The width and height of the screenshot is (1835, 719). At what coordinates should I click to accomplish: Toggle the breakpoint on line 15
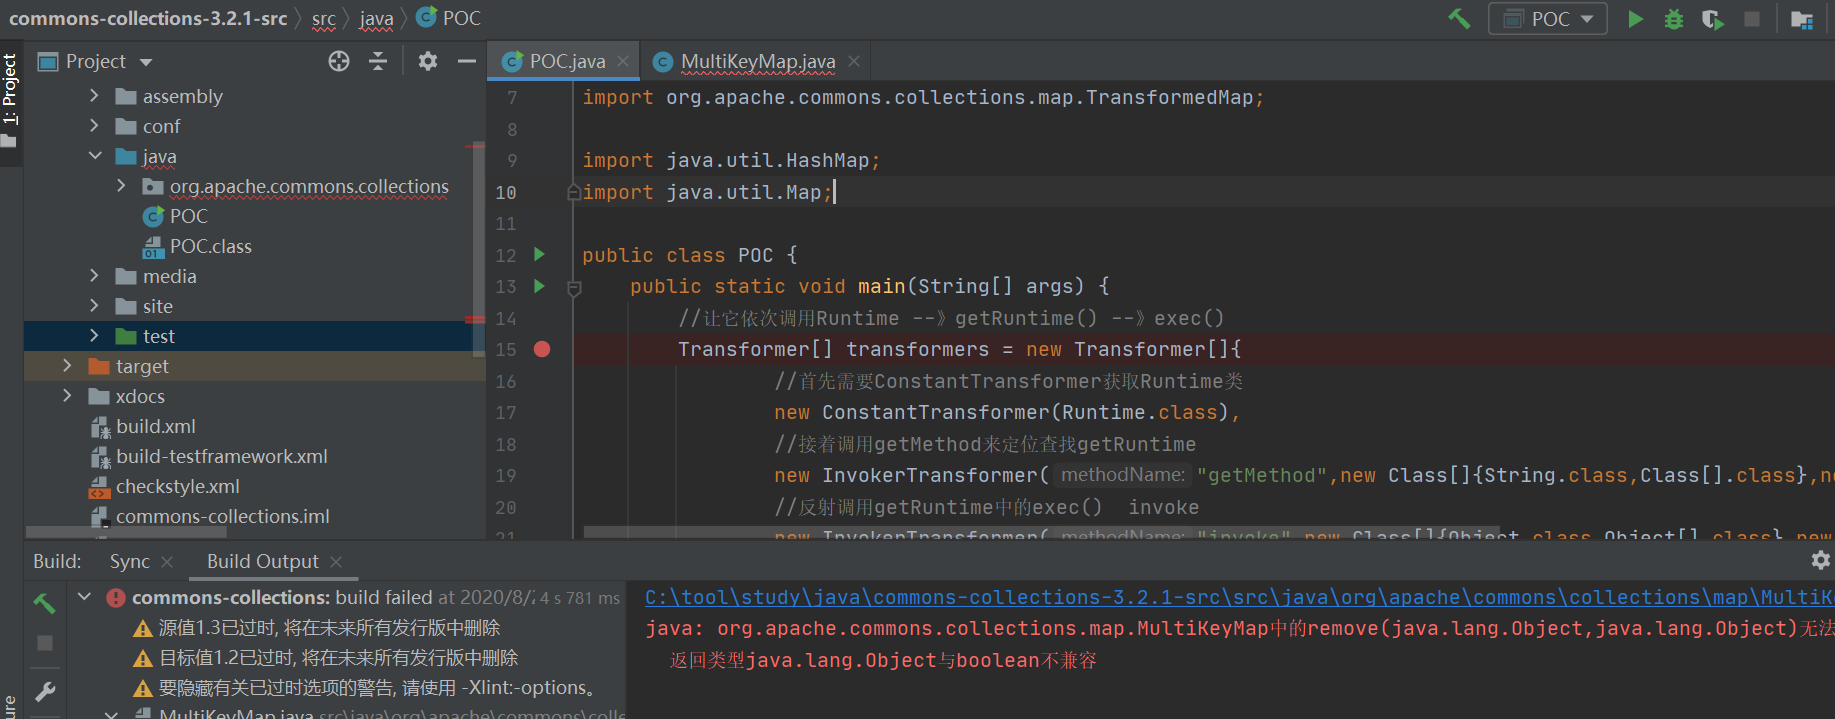click(542, 349)
